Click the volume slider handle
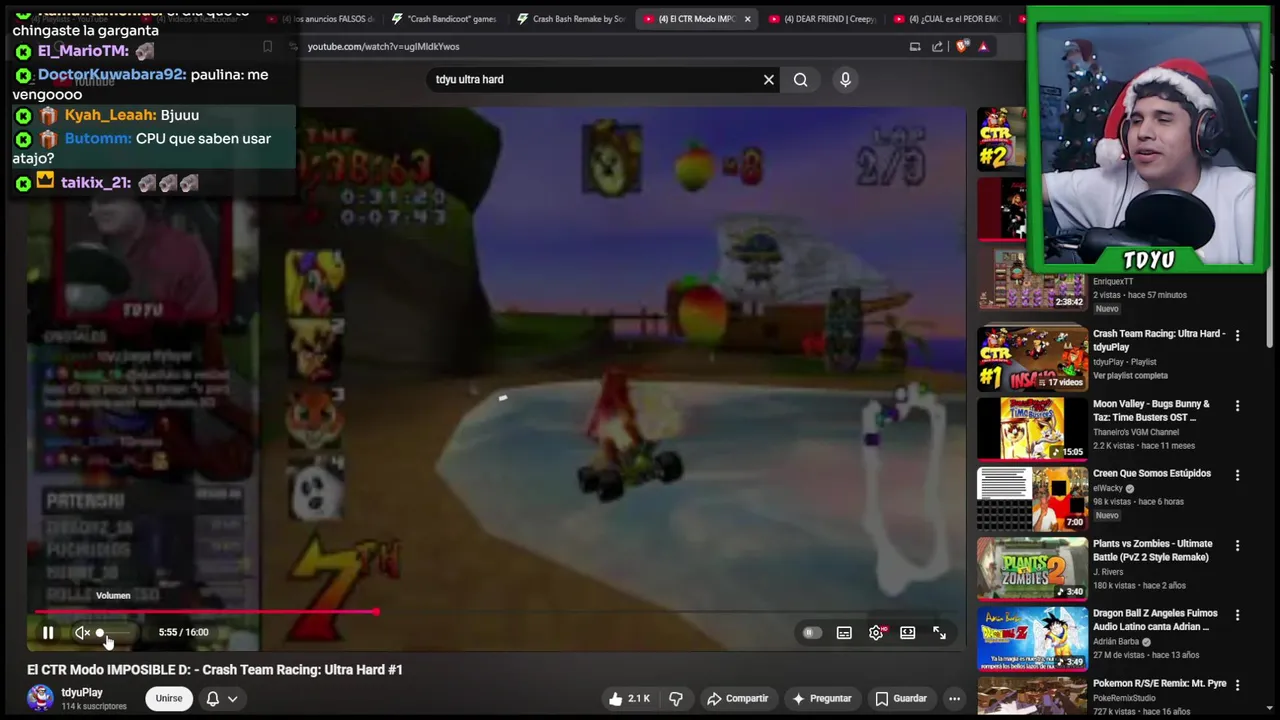The width and height of the screenshot is (1280, 720). coord(100,633)
